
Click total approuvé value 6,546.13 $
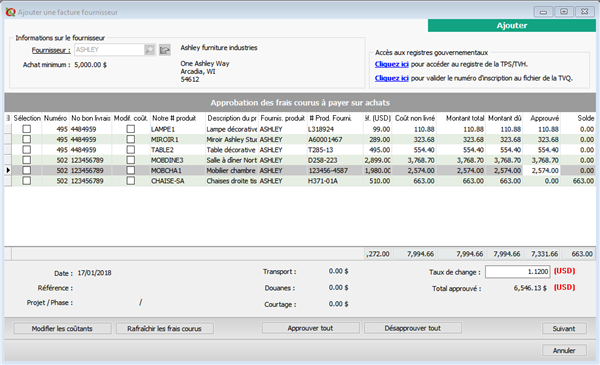point(530,288)
